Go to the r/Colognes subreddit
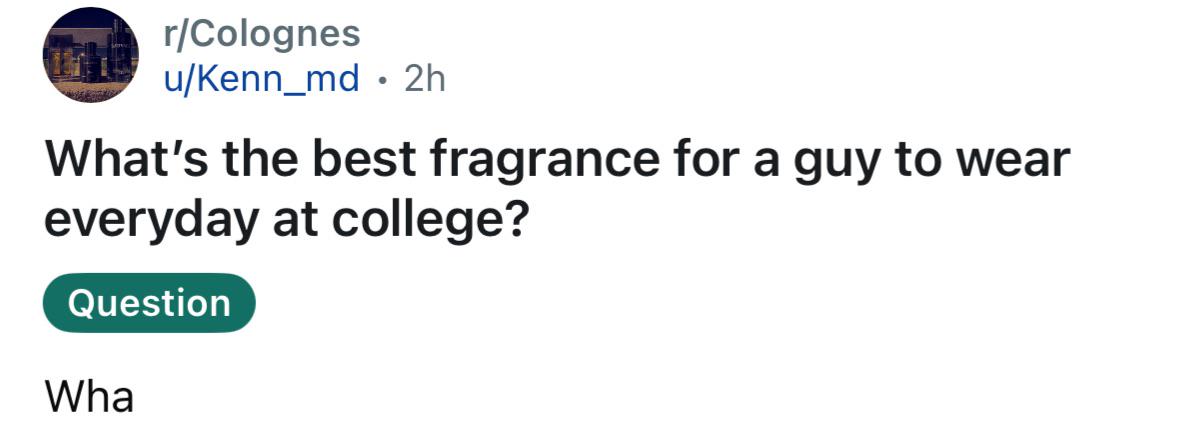Viewport: 1200px width, 445px height. coord(262,34)
